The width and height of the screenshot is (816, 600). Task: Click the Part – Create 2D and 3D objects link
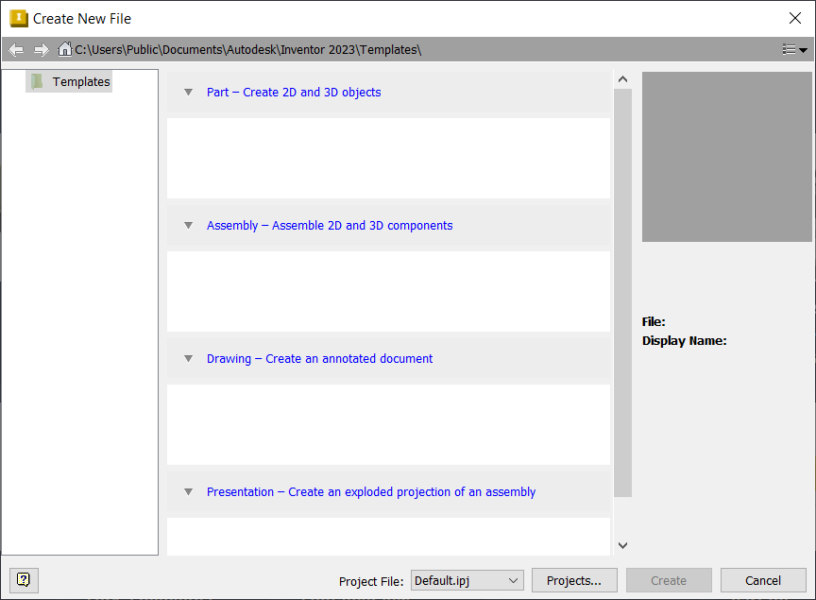click(294, 92)
